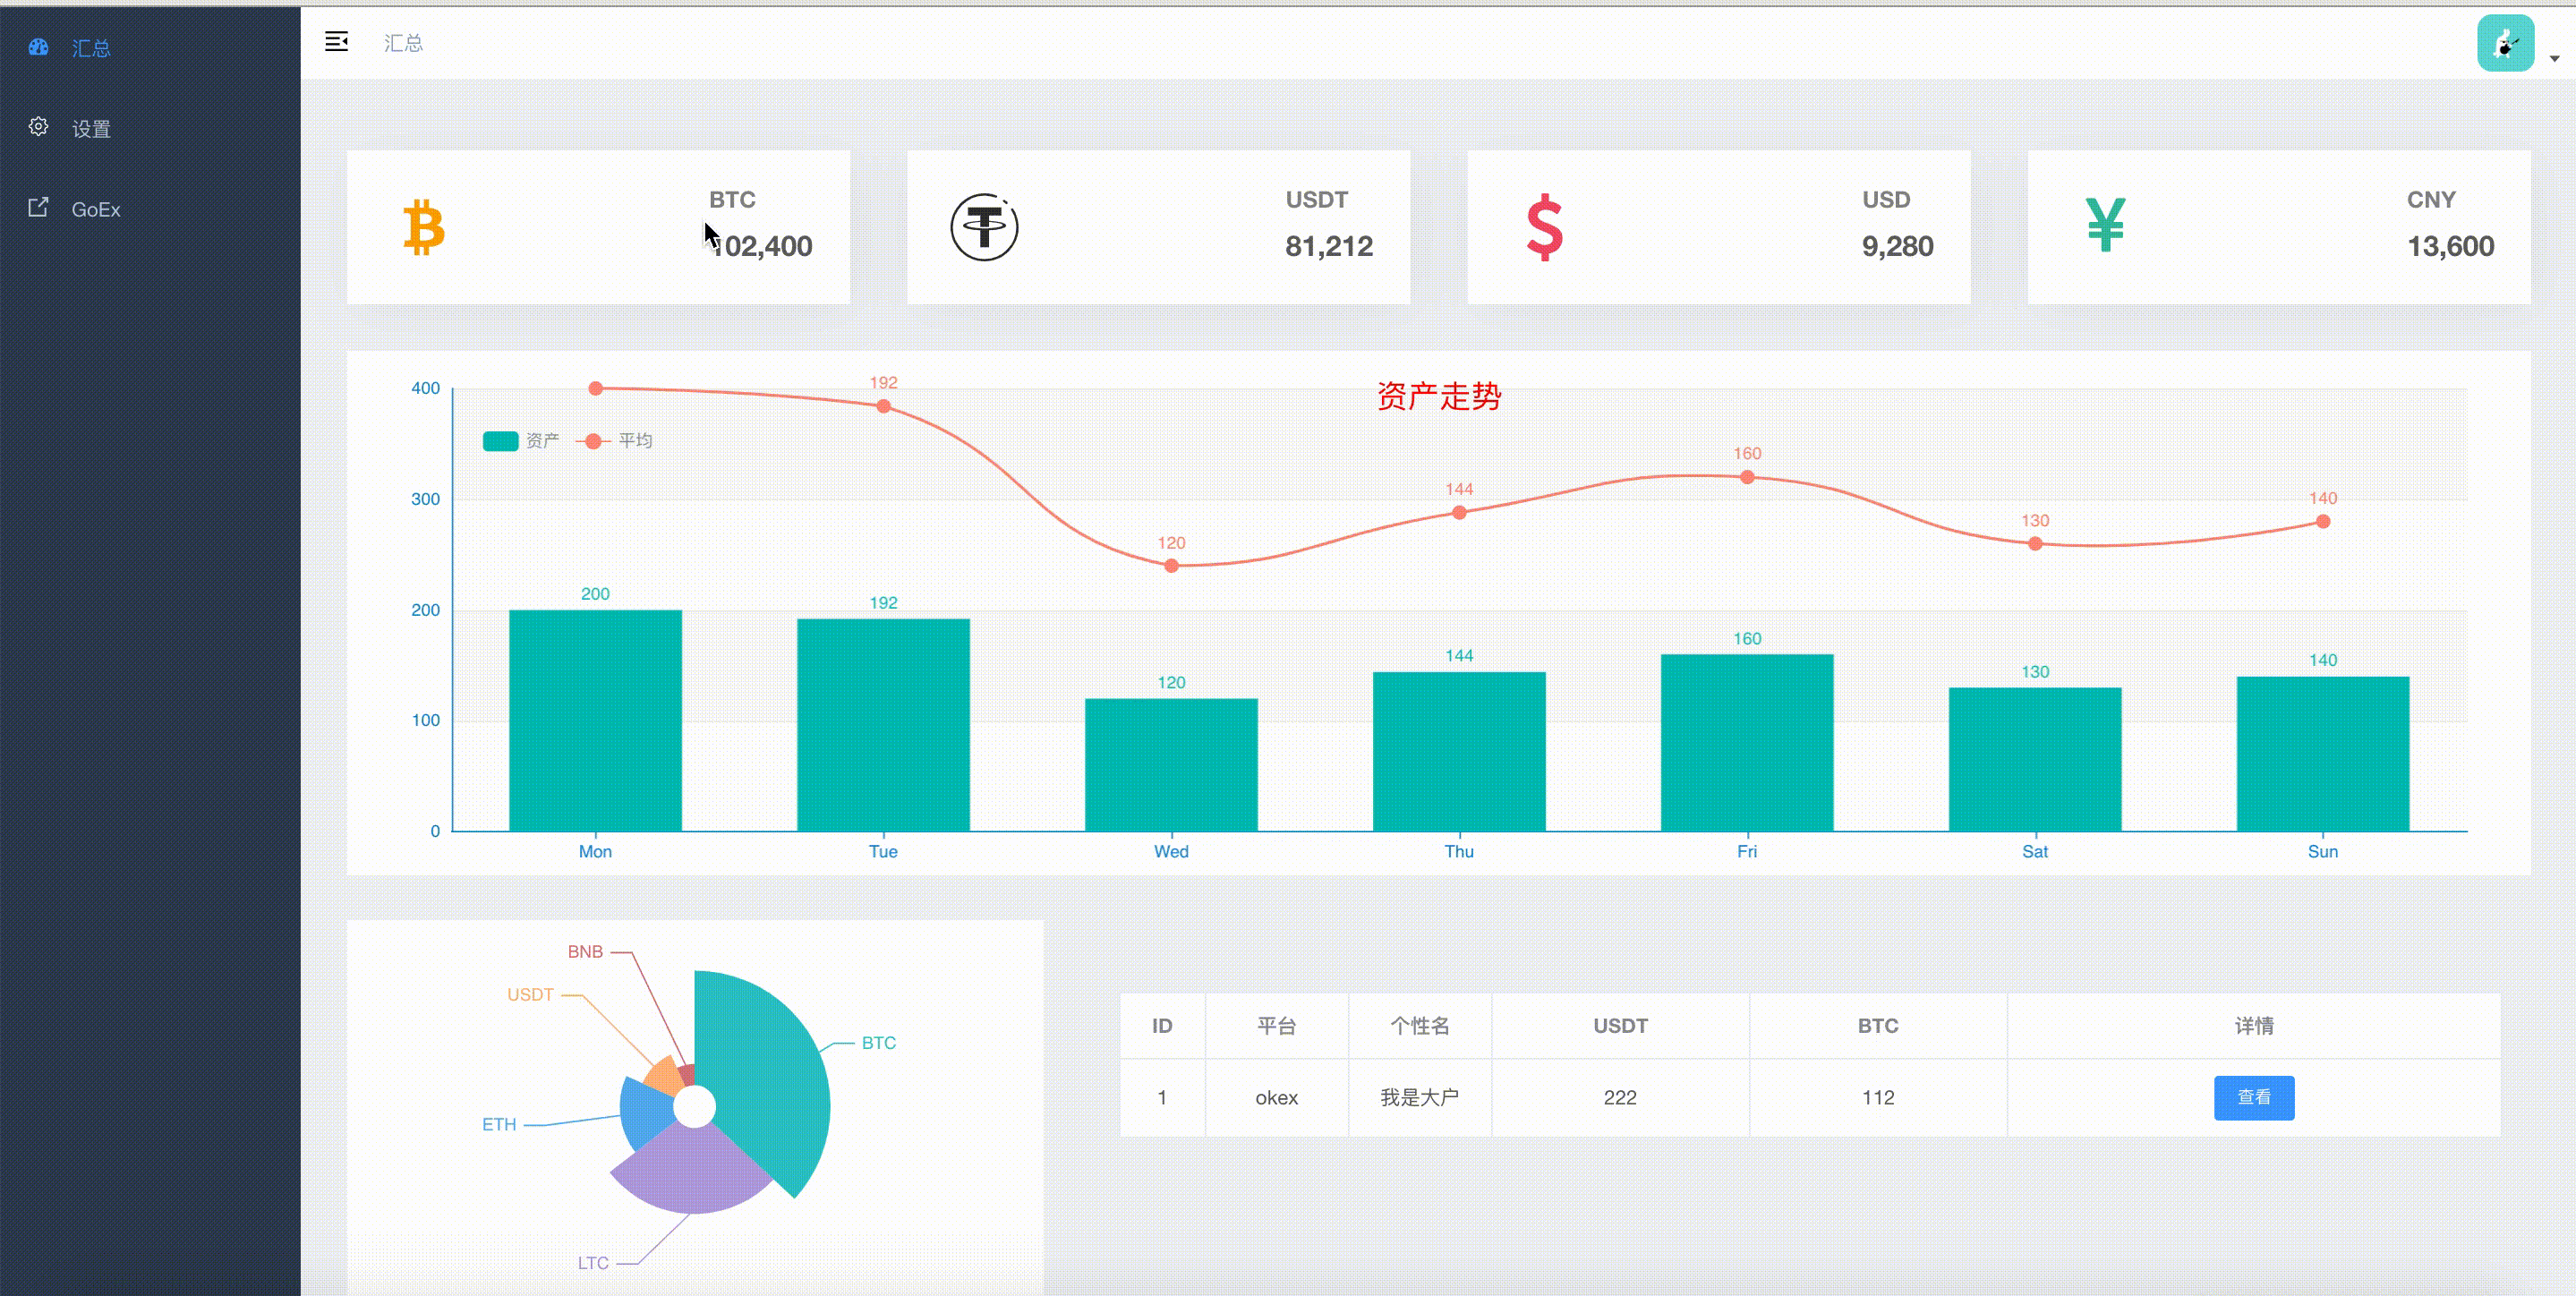Viewport: 2576px width, 1296px height.
Task: Click the blue 查看 button
Action: [x=2253, y=1097]
